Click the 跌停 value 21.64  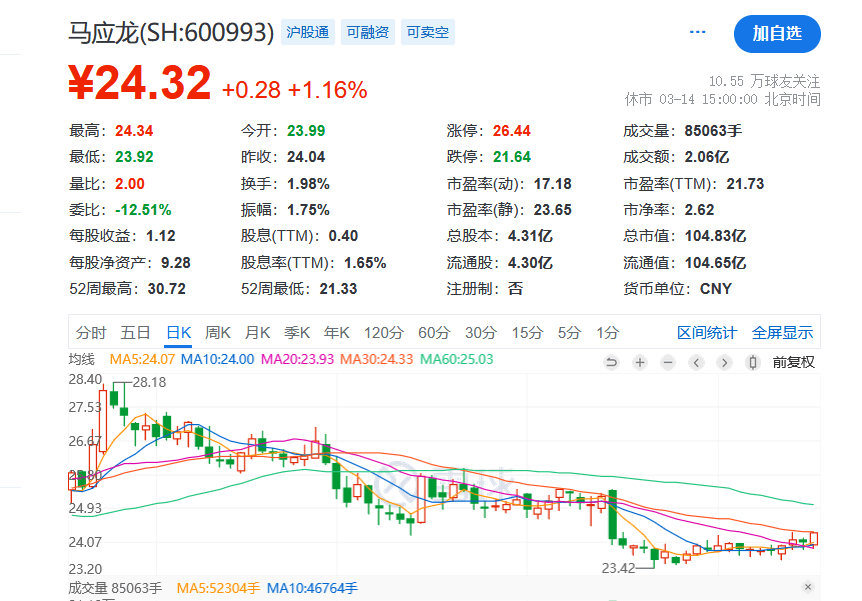coord(512,157)
